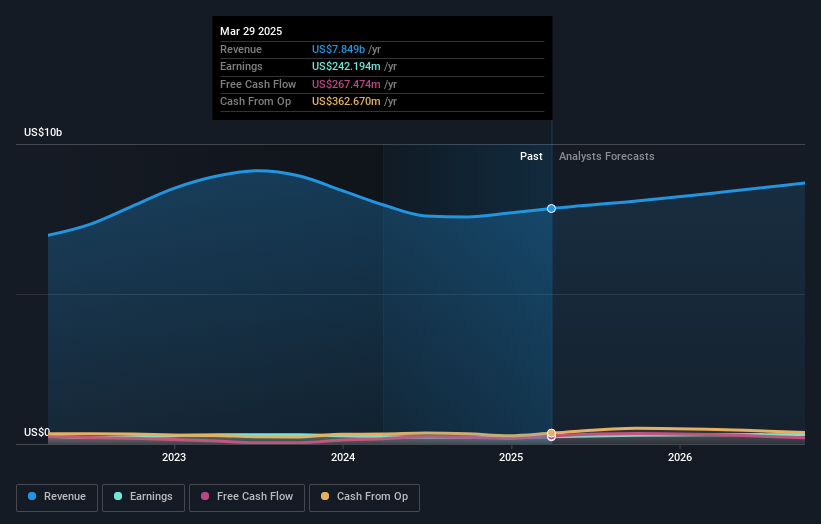
Task: Select the revenue data point on the chart
Action: pyautogui.click(x=551, y=208)
